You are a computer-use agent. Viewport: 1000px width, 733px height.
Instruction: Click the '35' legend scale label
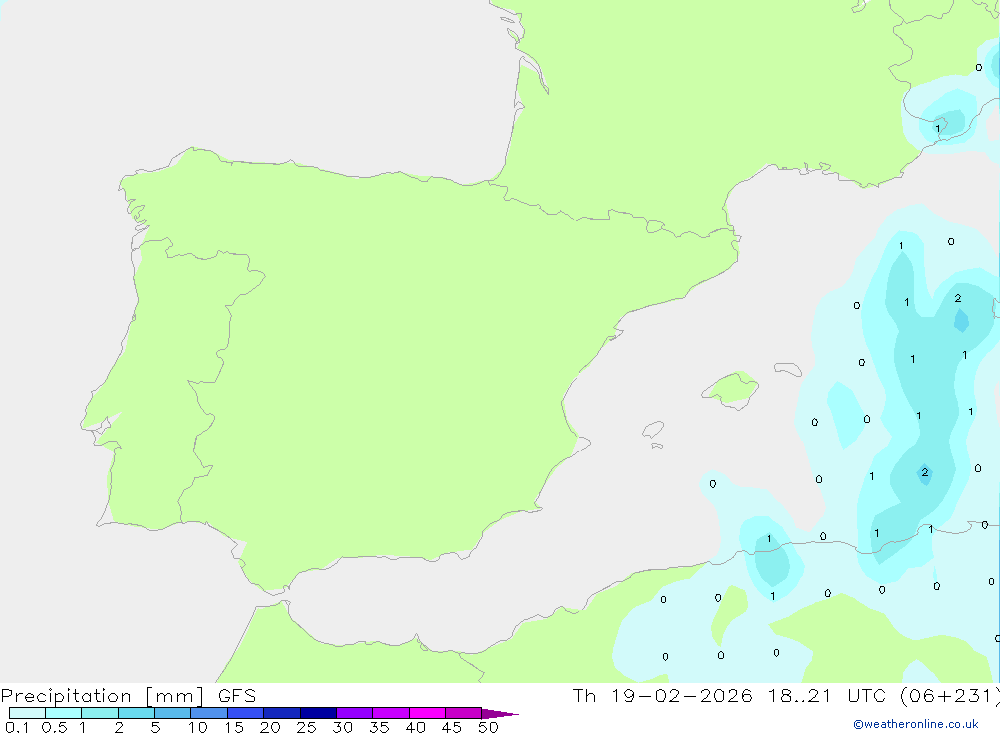point(379,727)
